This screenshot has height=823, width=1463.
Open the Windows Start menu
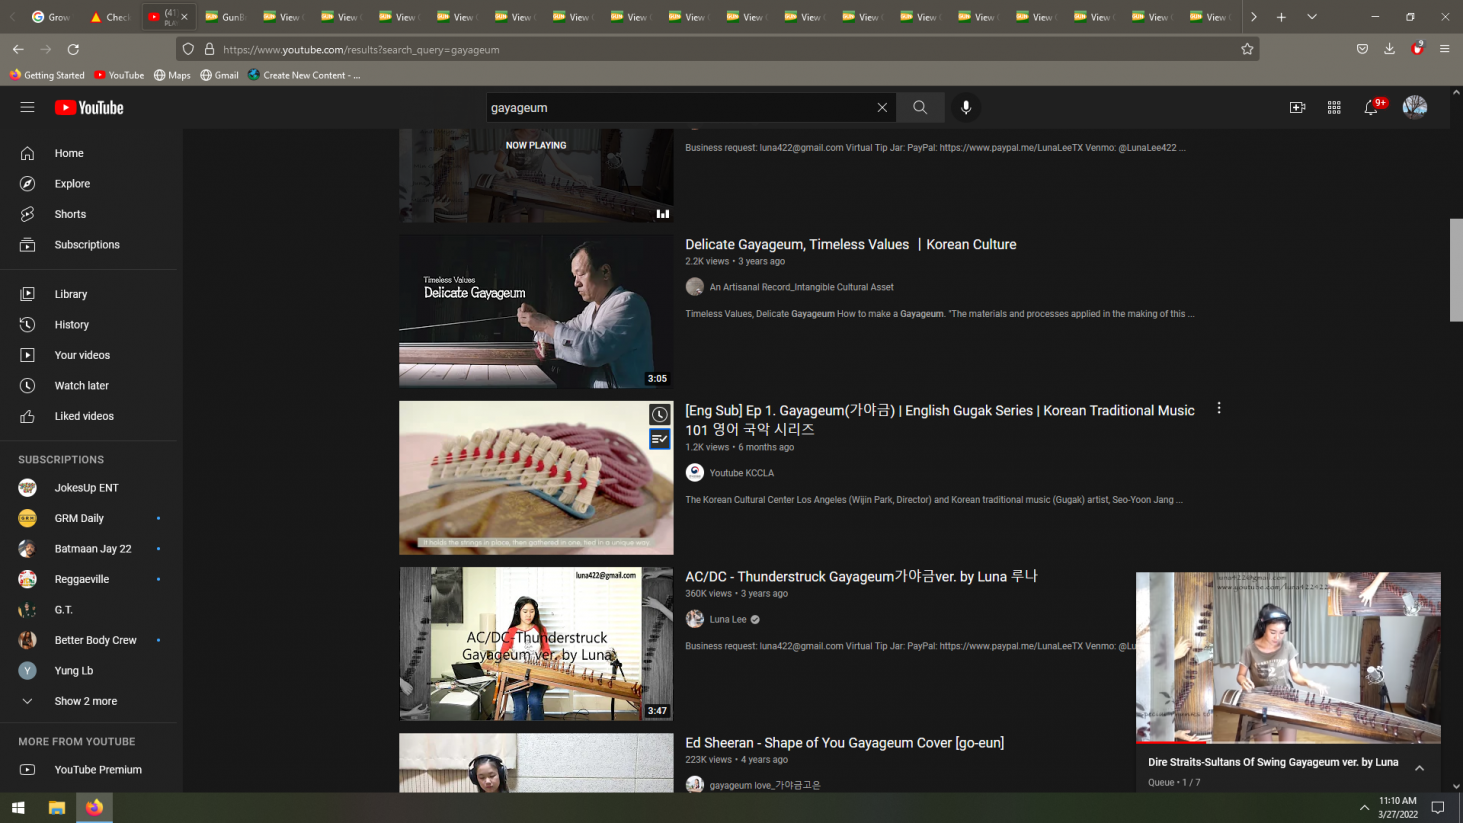18,808
